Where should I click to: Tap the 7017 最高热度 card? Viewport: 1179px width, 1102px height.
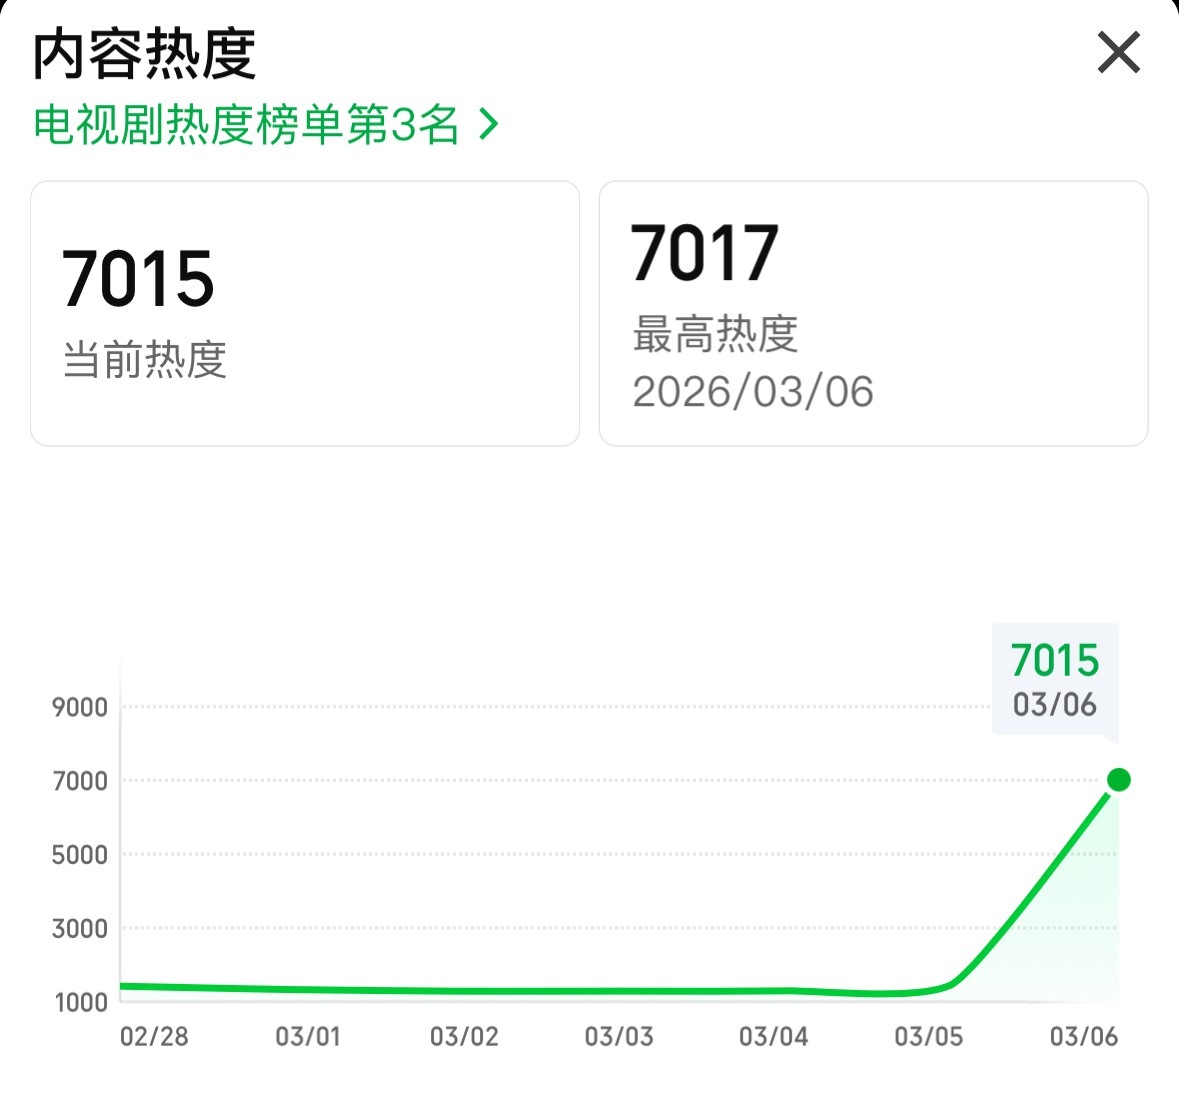pyautogui.click(x=873, y=313)
